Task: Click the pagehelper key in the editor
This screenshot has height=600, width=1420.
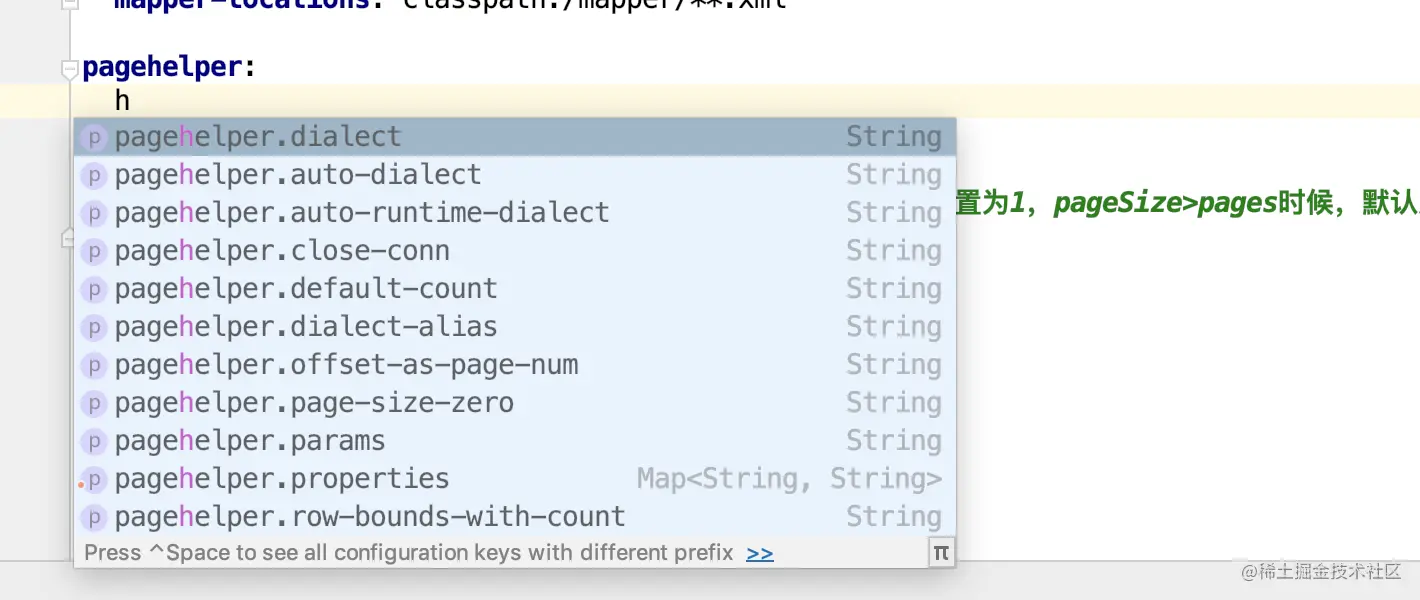Action: click(x=162, y=67)
